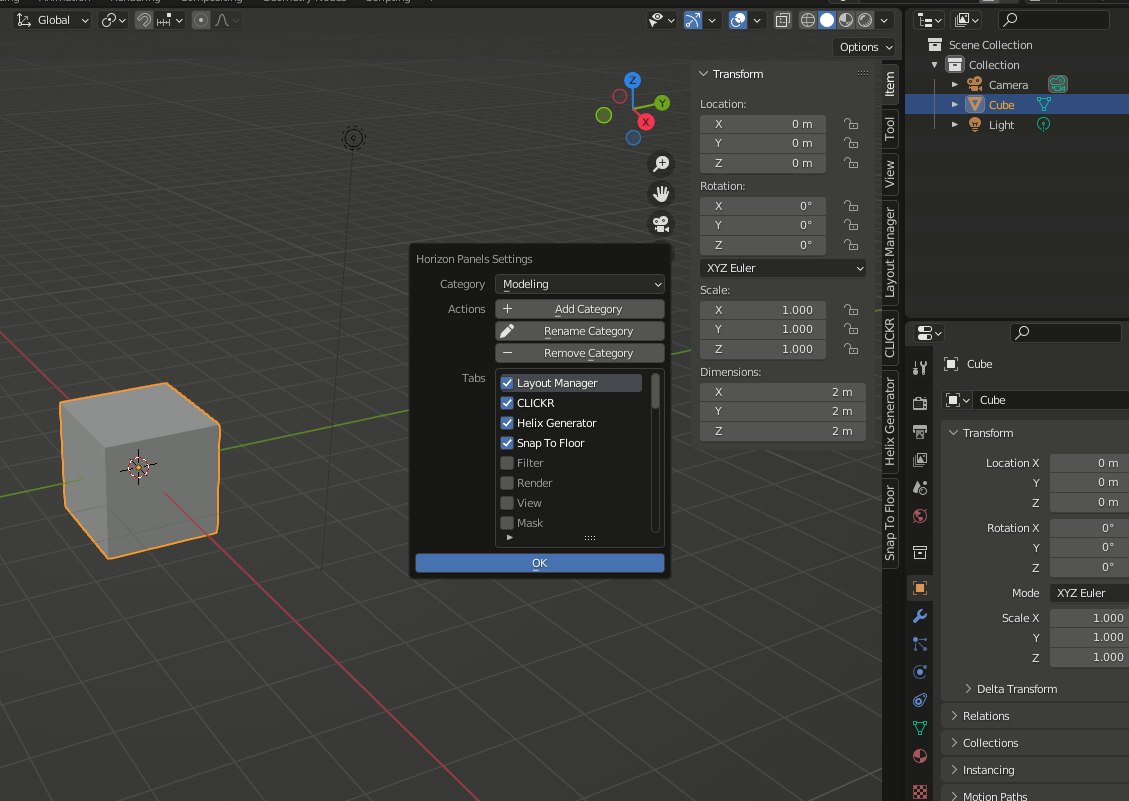Viewport: 1129px width, 801px height.
Task: Click the red X axis gizmo ball
Action: click(x=646, y=122)
